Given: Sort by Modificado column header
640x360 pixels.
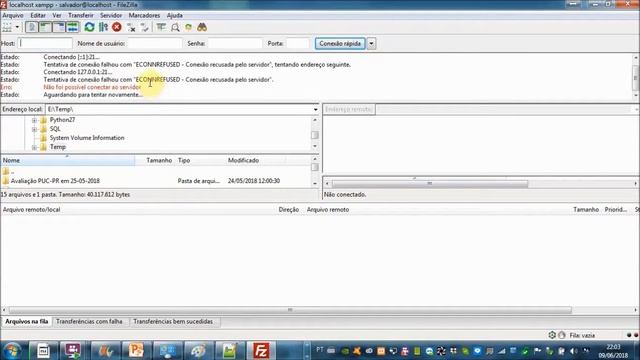Looking at the screenshot, I should (x=256, y=160).
